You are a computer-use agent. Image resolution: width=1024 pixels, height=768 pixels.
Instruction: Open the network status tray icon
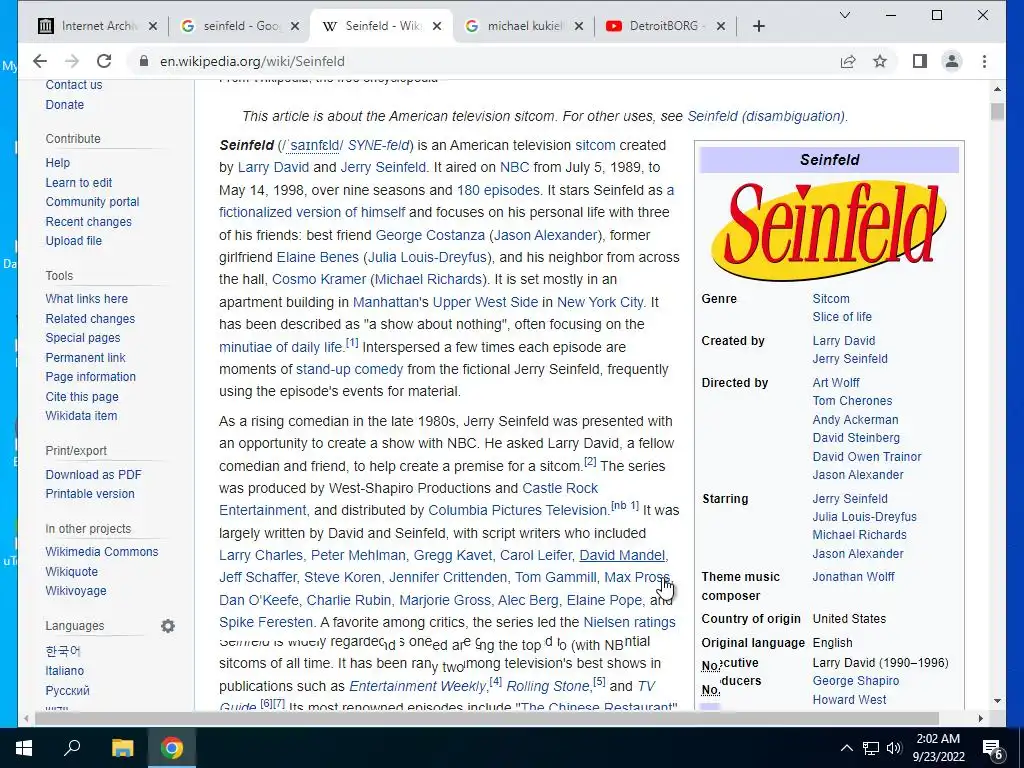871,748
